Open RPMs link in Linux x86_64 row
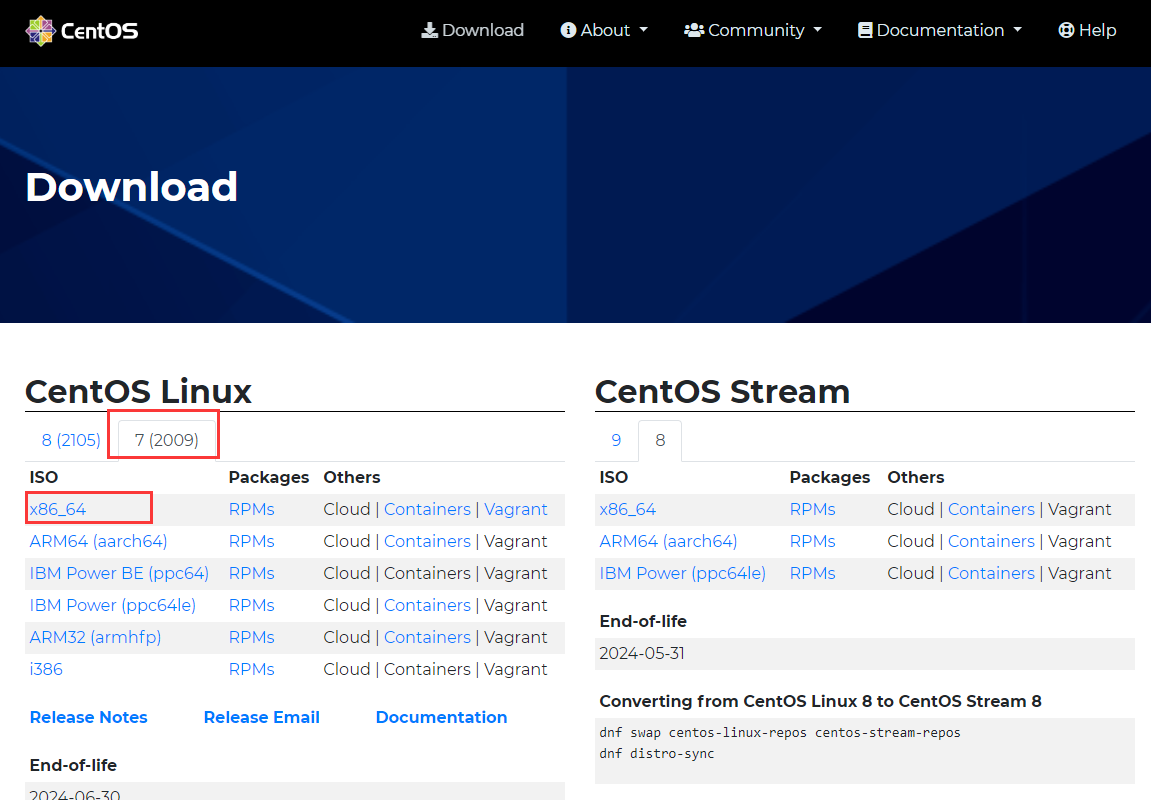 click(x=252, y=509)
